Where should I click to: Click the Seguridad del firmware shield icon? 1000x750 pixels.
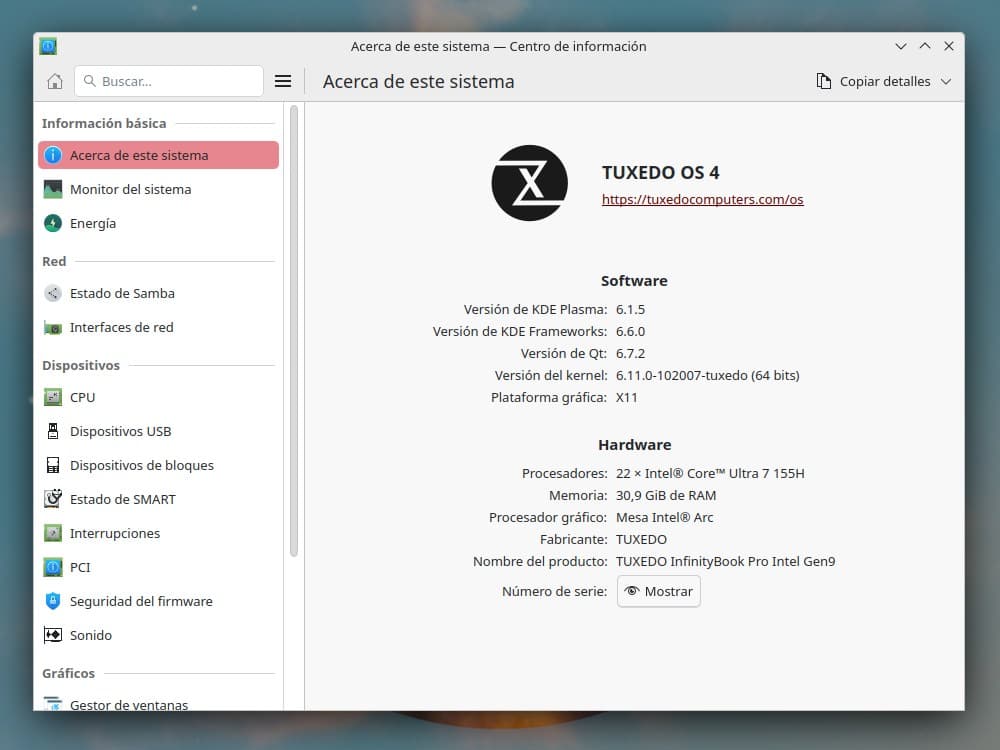(53, 601)
